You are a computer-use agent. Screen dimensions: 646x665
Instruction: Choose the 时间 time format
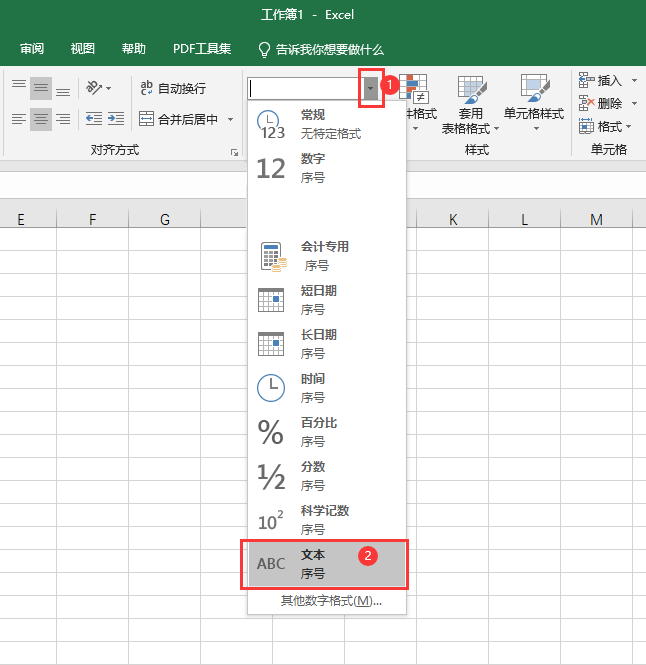click(x=327, y=388)
